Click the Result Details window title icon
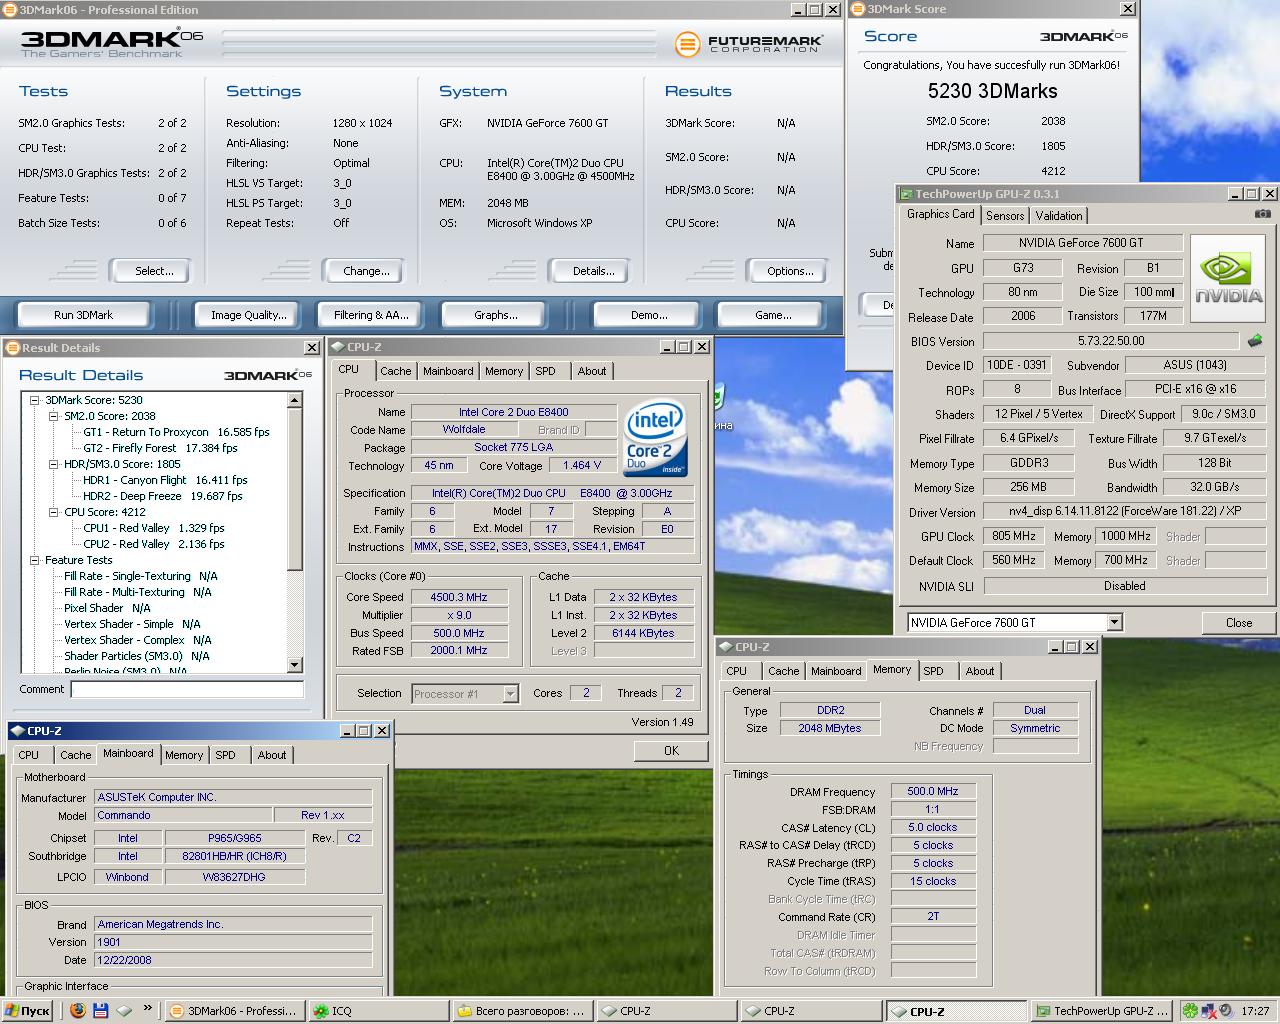 point(13,348)
